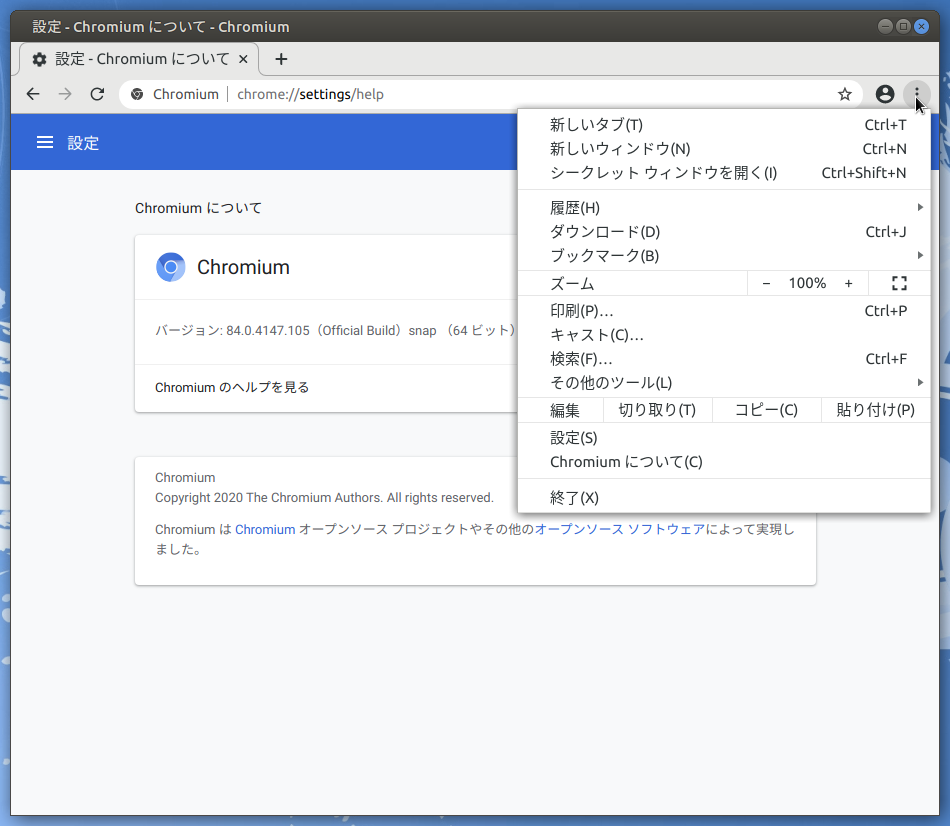This screenshot has height=826, width=950.
Task: Click 切り取り(T) in the edit row
Action: [657, 410]
